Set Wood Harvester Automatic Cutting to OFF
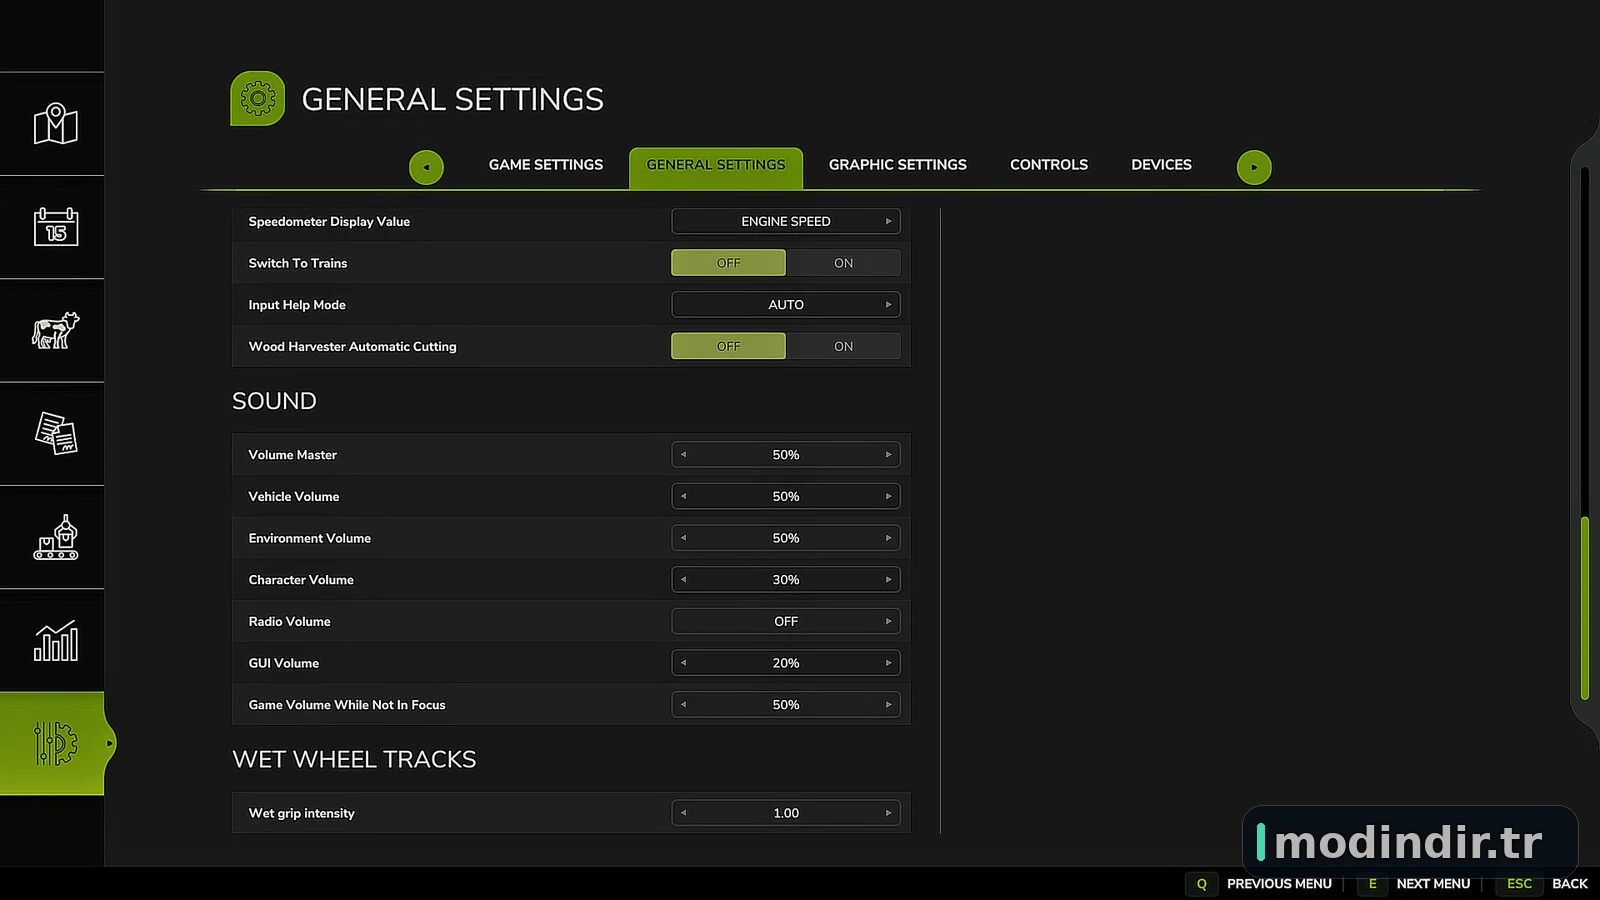1600x900 pixels. click(x=728, y=346)
